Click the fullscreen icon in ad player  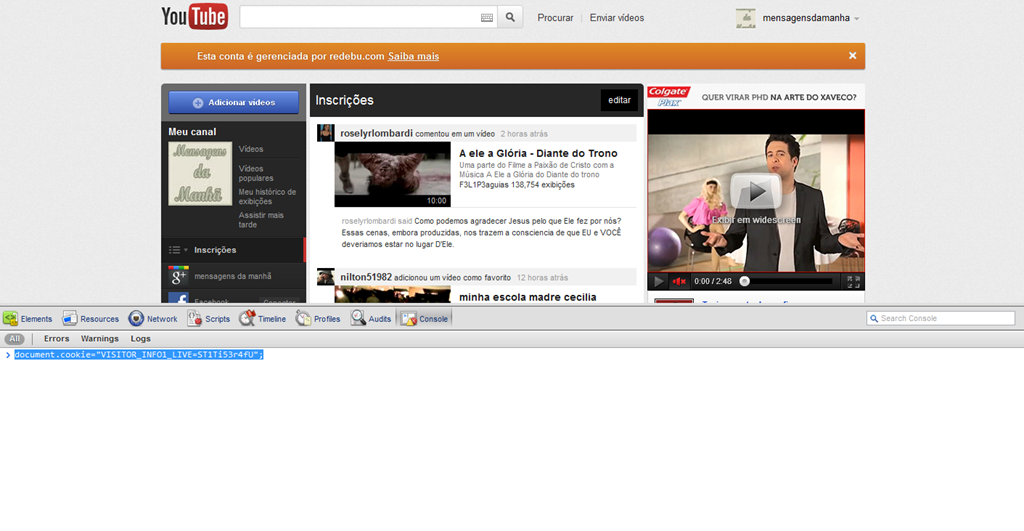click(854, 282)
